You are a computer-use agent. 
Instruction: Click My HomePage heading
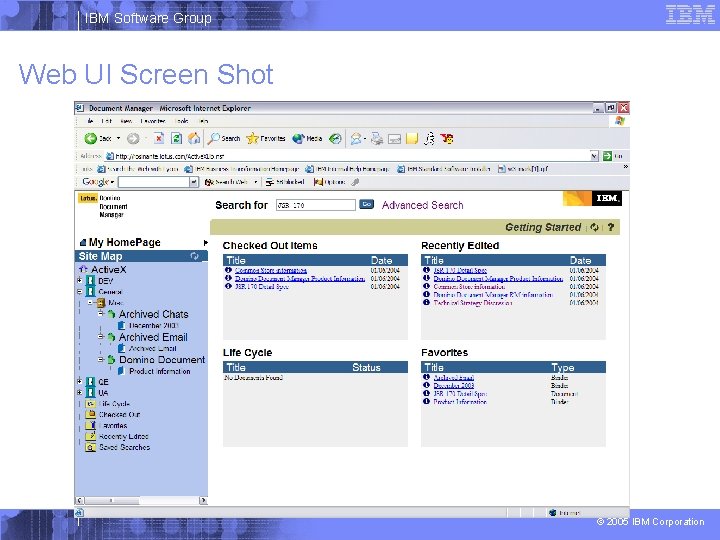pos(124,242)
